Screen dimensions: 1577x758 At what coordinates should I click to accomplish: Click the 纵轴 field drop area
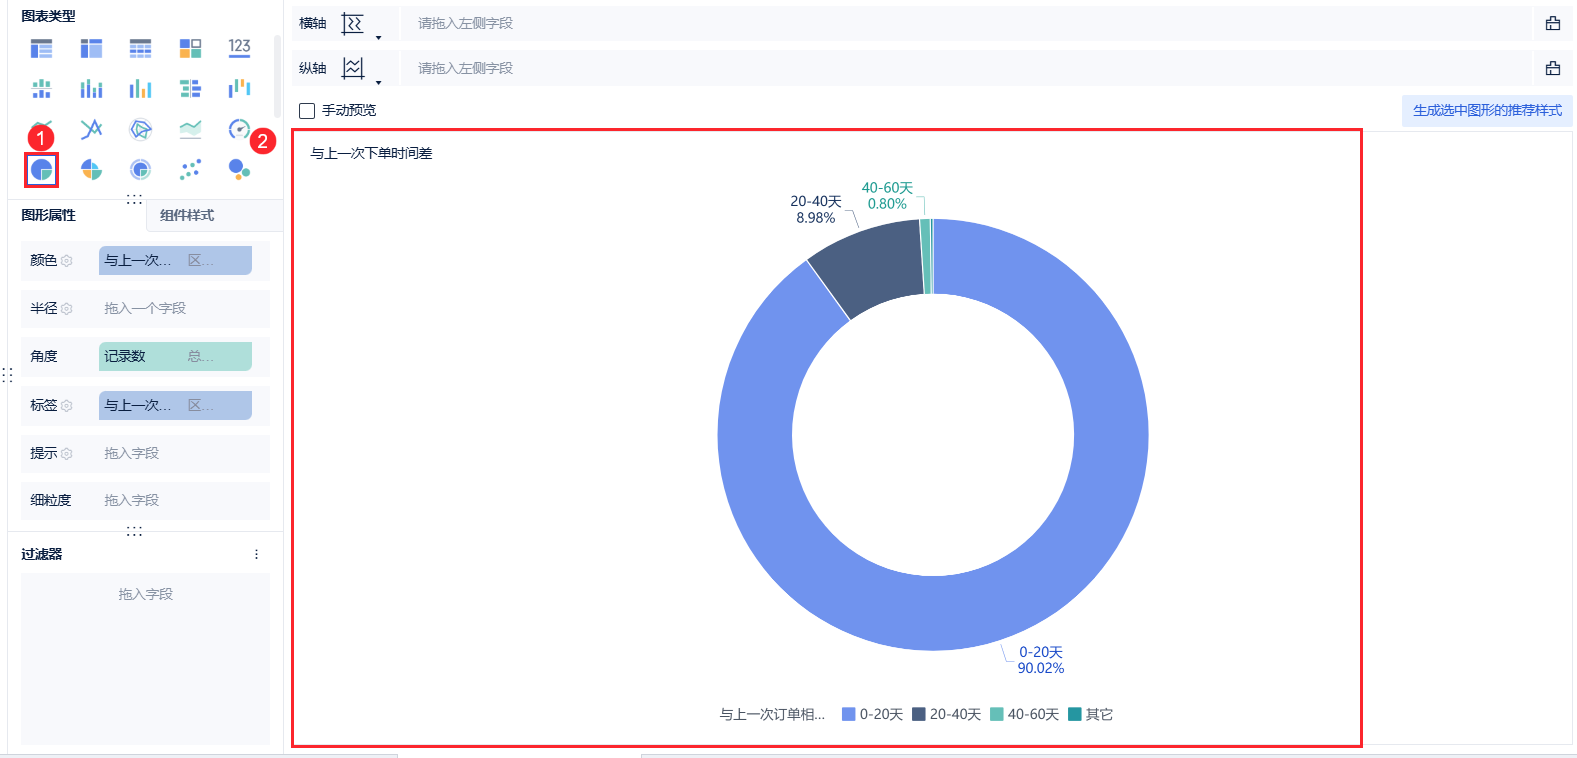[966, 68]
